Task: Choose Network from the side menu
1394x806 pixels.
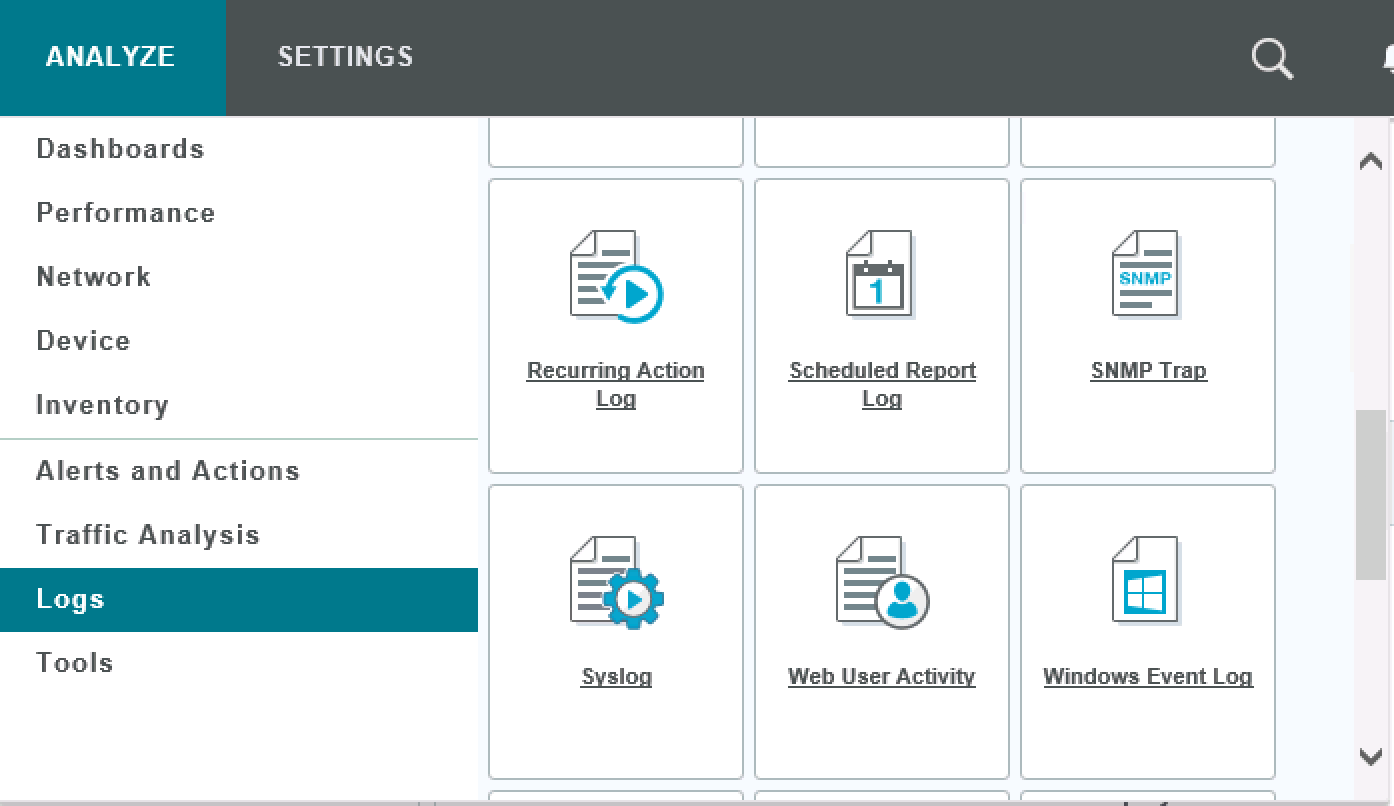Action: [x=94, y=277]
